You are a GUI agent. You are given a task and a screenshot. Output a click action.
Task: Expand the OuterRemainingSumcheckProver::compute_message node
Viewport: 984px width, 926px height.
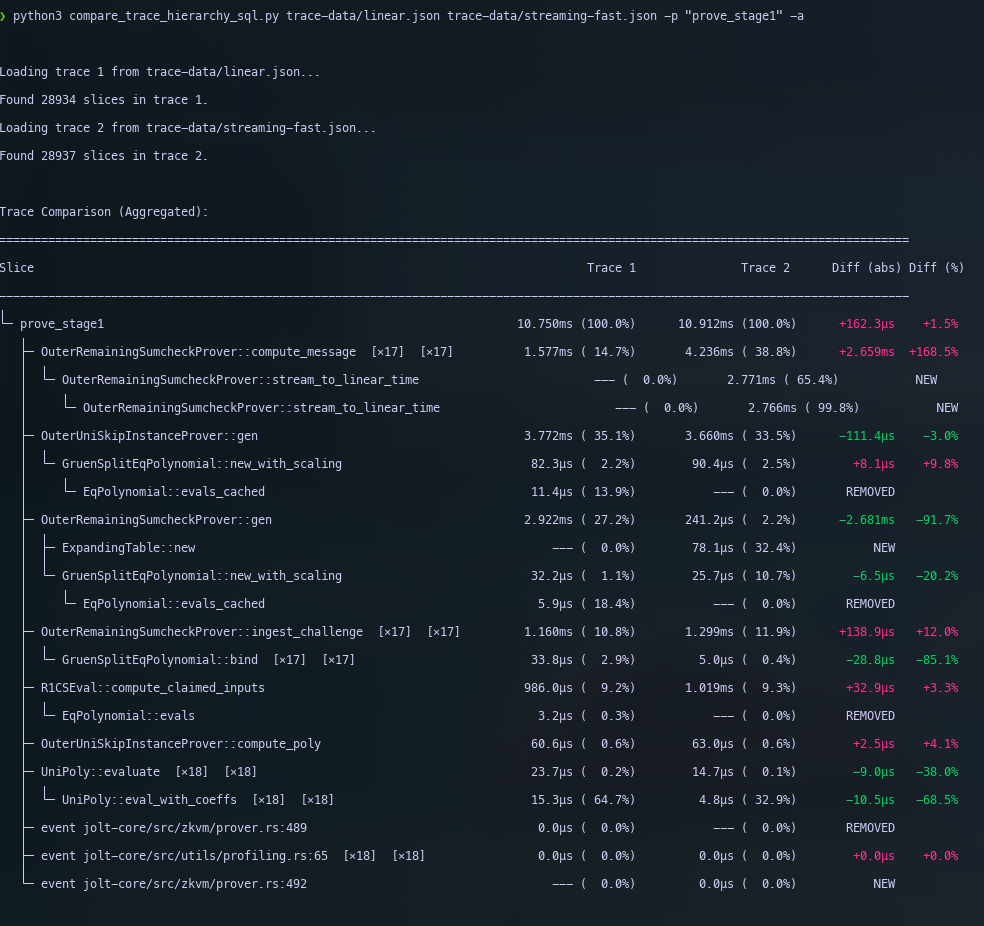click(x=198, y=352)
